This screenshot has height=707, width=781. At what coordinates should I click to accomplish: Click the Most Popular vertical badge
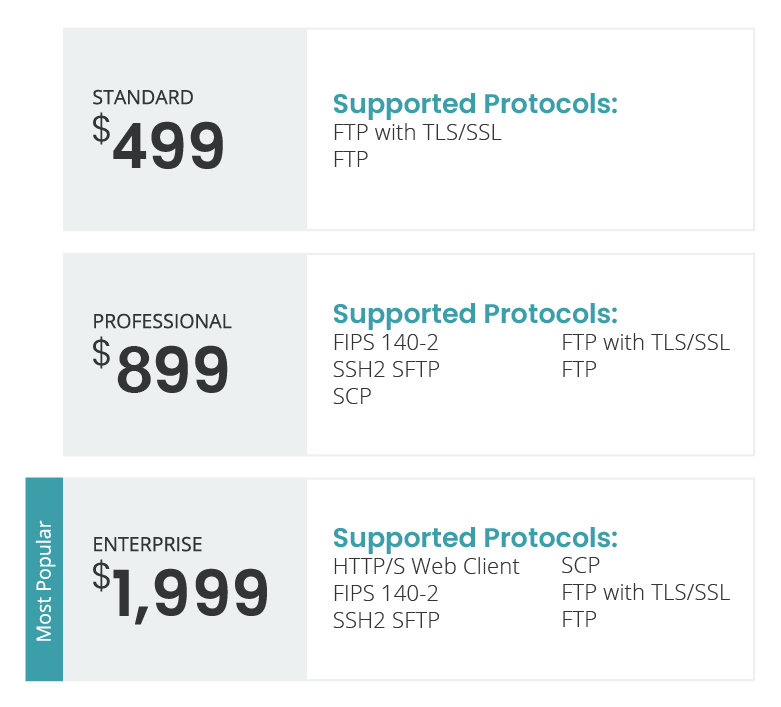(x=44, y=580)
